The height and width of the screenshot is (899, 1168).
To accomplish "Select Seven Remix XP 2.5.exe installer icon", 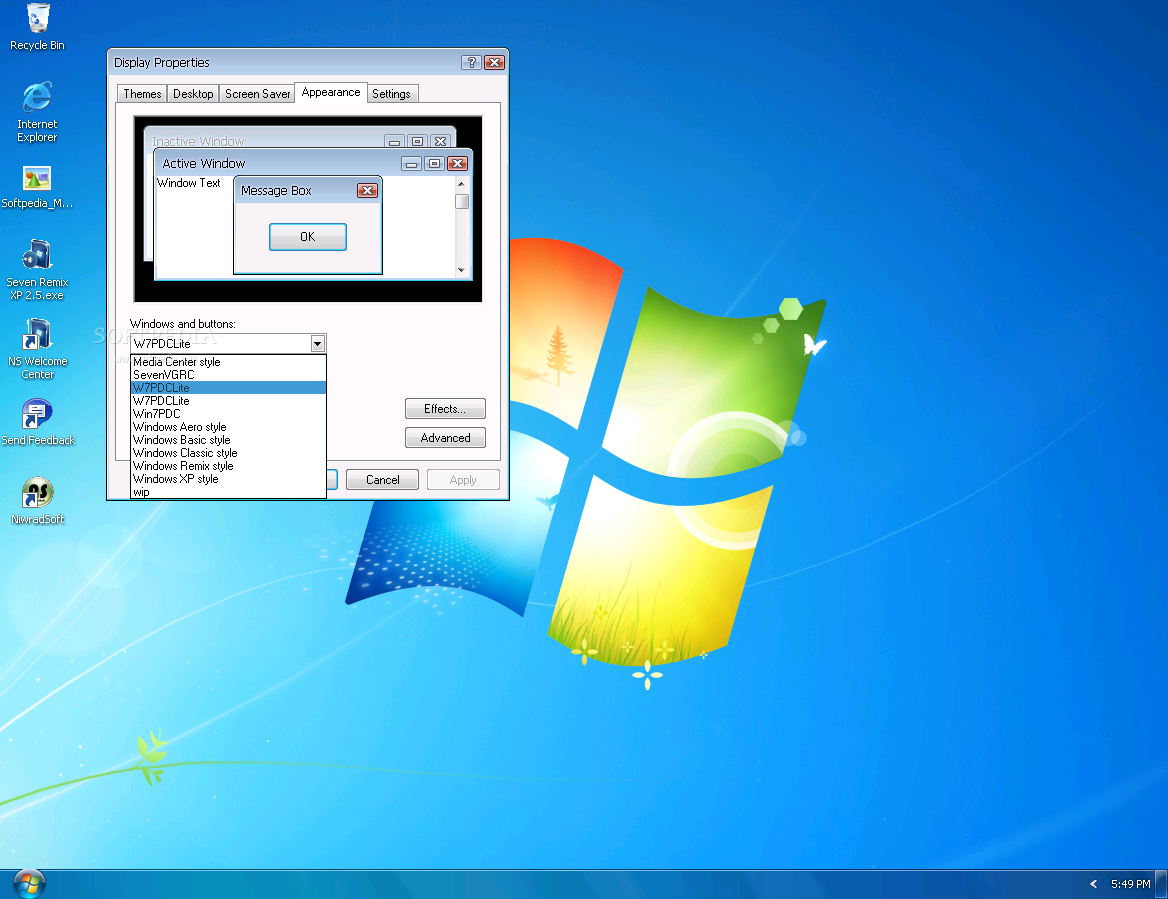I will (x=37, y=269).
